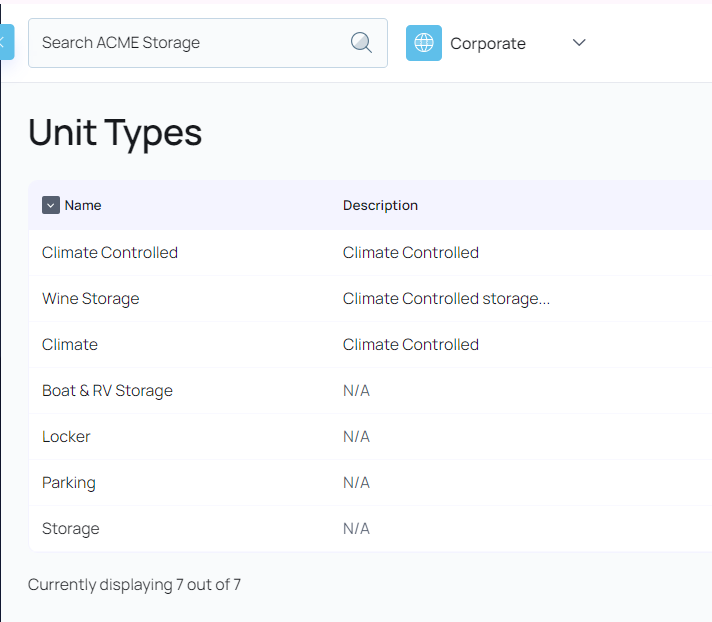The image size is (712, 622).
Task: Open the Climate unit type row
Action: [x=70, y=345]
